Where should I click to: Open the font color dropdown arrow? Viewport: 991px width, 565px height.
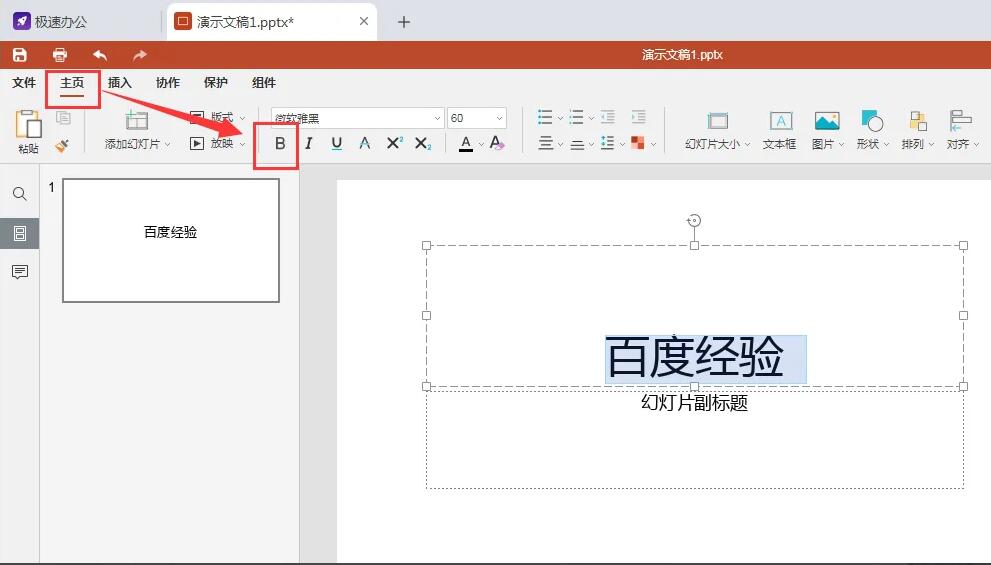[x=481, y=144]
